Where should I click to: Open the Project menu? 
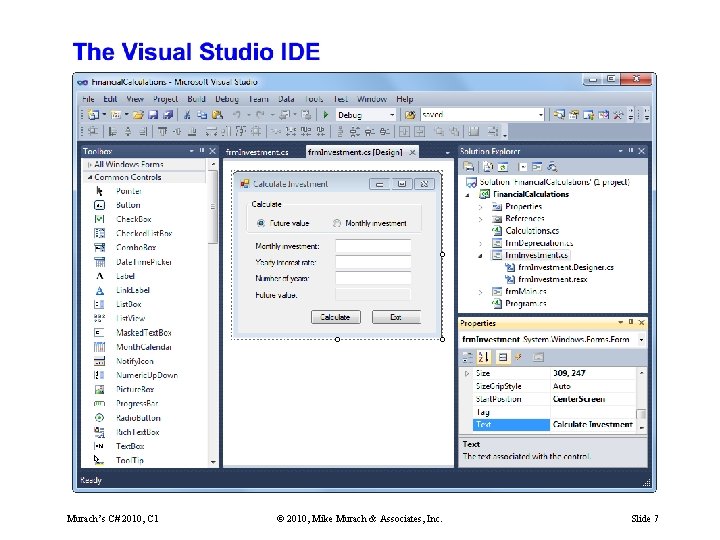click(x=165, y=99)
